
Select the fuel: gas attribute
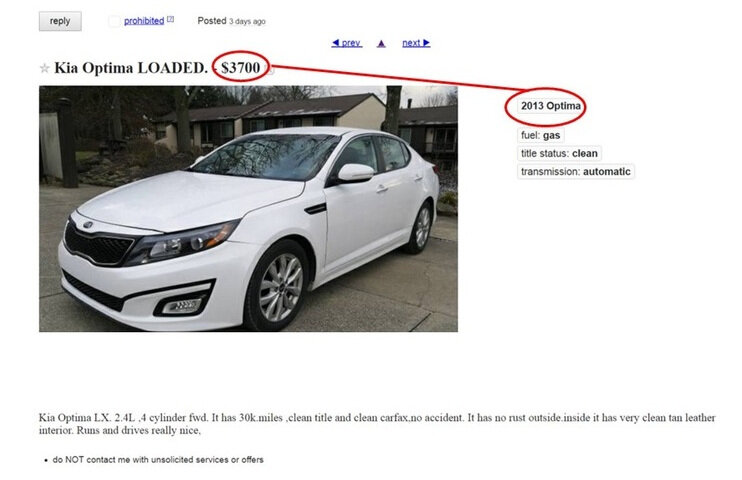pyautogui.click(x=540, y=135)
